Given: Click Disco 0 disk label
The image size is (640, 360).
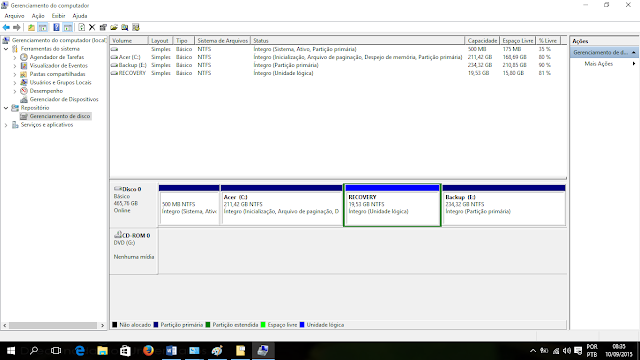Looking at the screenshot, I should click(x=131, y=189).
